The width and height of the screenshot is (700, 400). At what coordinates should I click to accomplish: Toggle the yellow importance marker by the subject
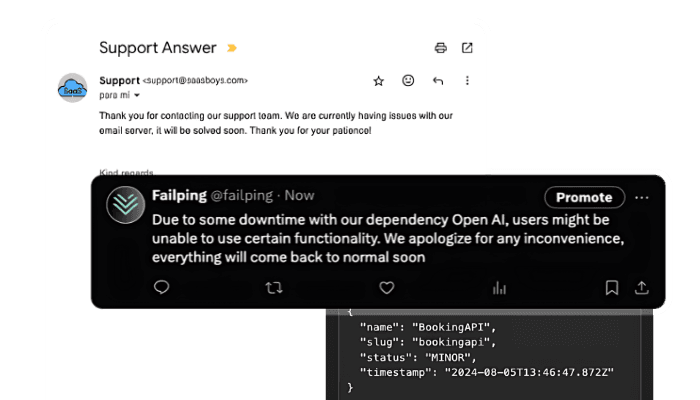tap(232, 48)
